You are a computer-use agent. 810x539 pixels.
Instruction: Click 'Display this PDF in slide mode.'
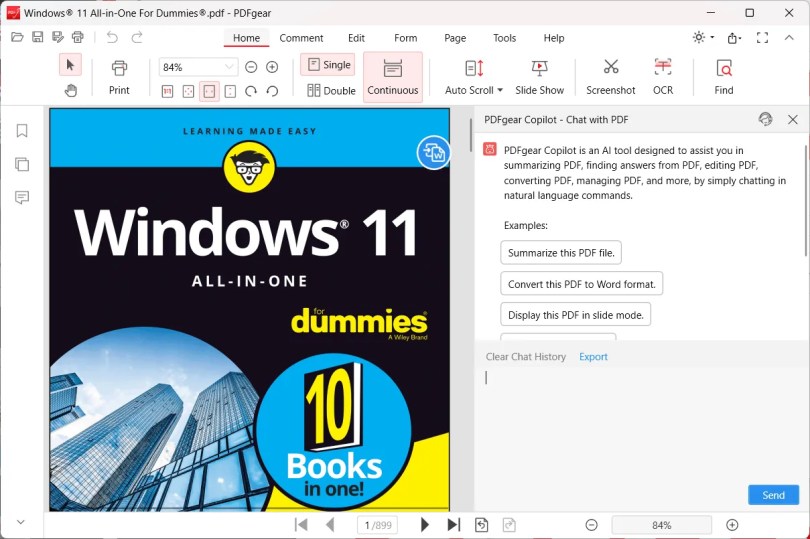click(x=575, y=315)
